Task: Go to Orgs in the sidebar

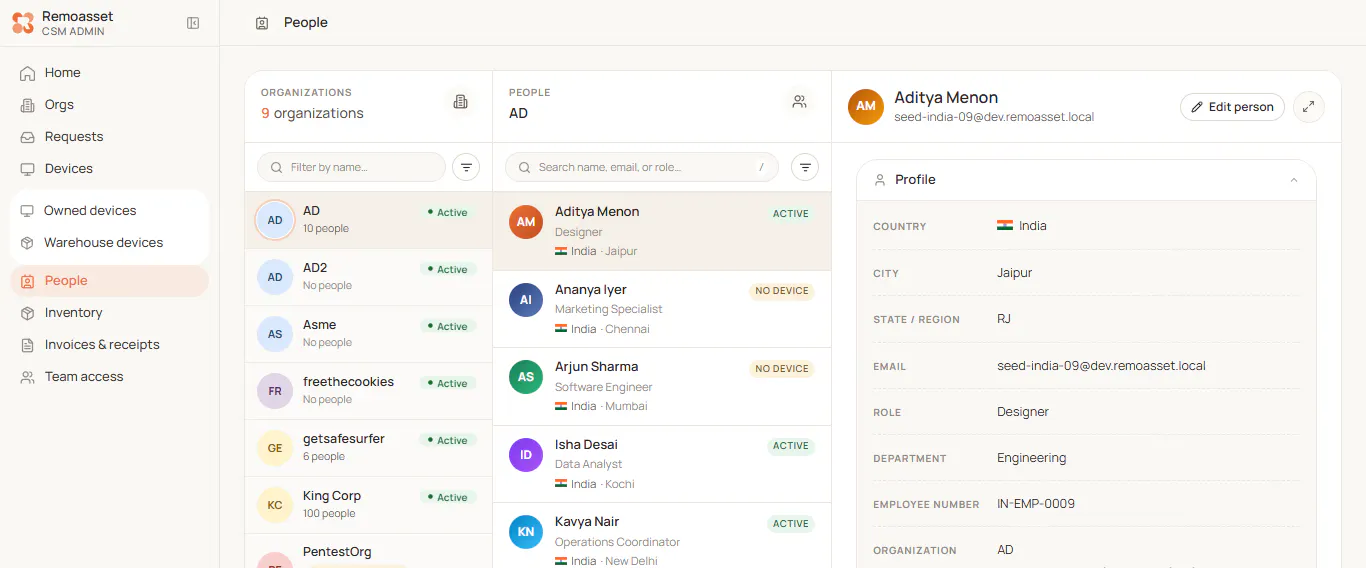Action: tap(109, 105)
